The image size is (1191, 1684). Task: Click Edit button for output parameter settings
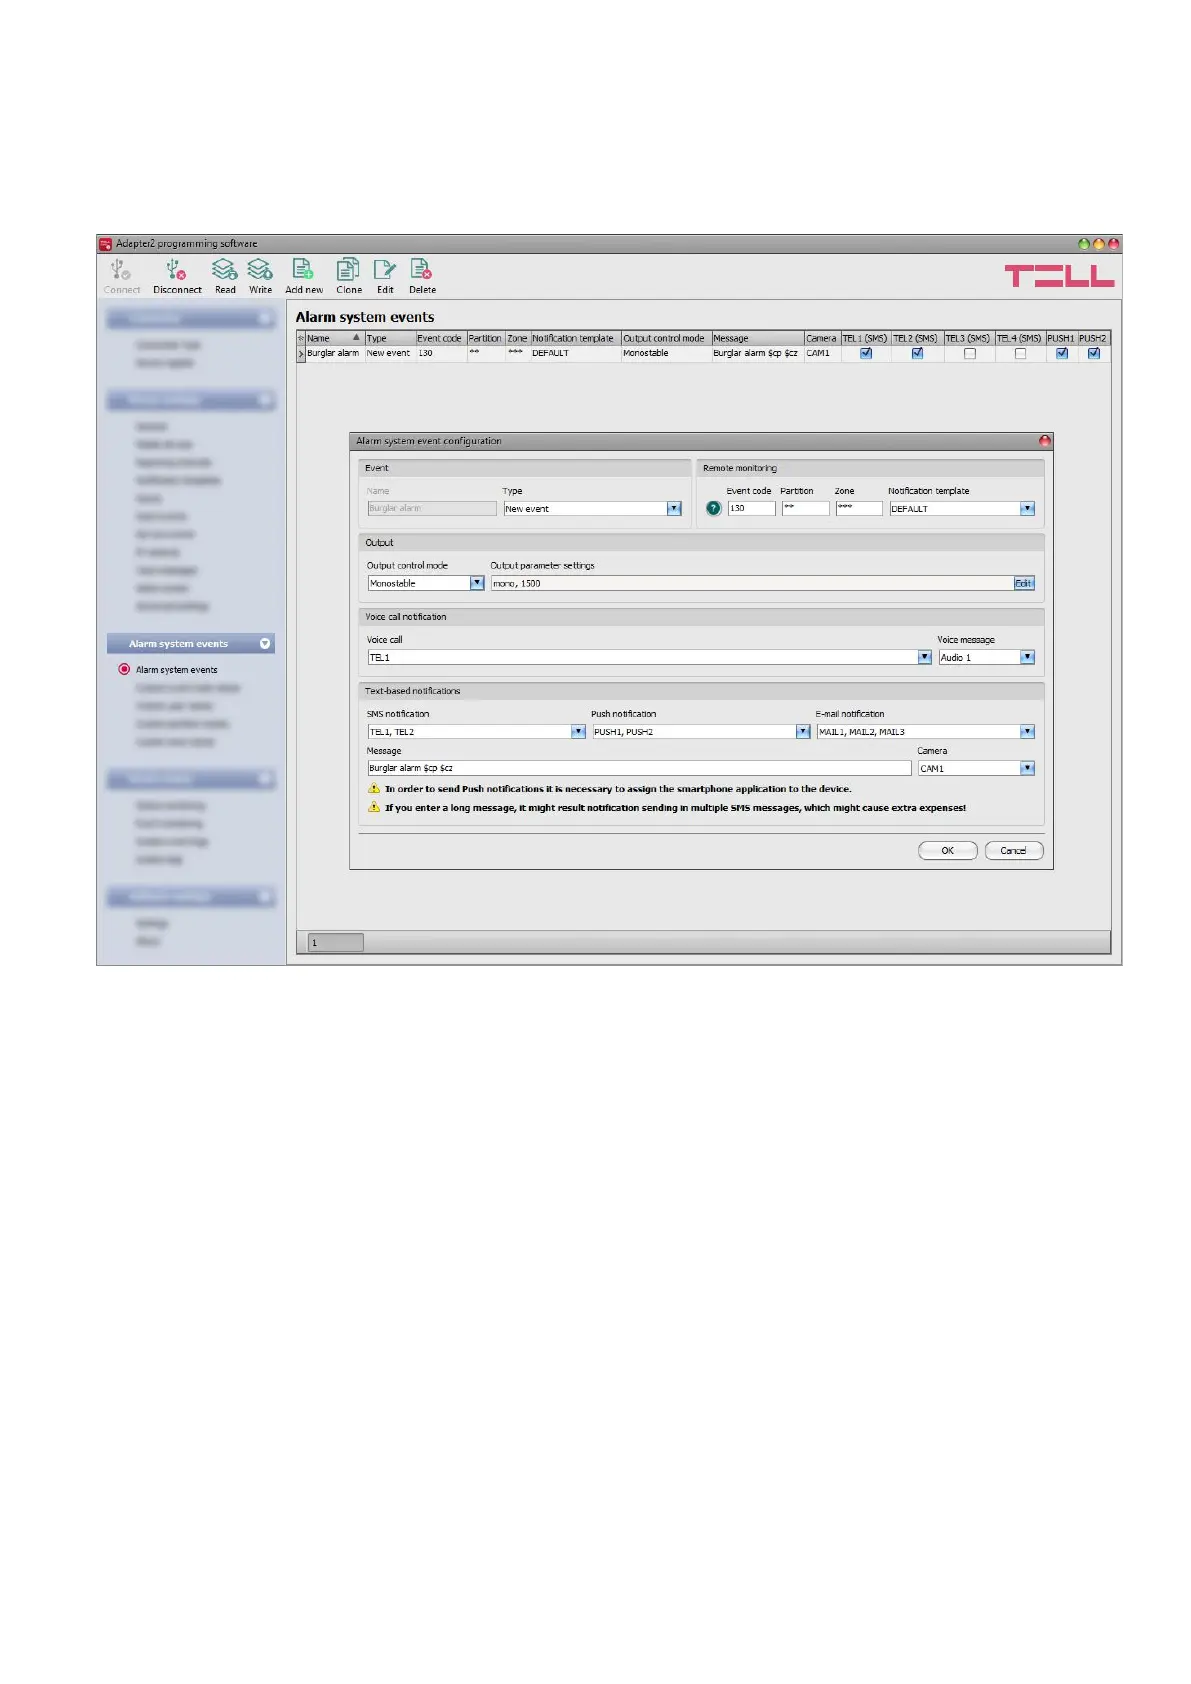1024,583
